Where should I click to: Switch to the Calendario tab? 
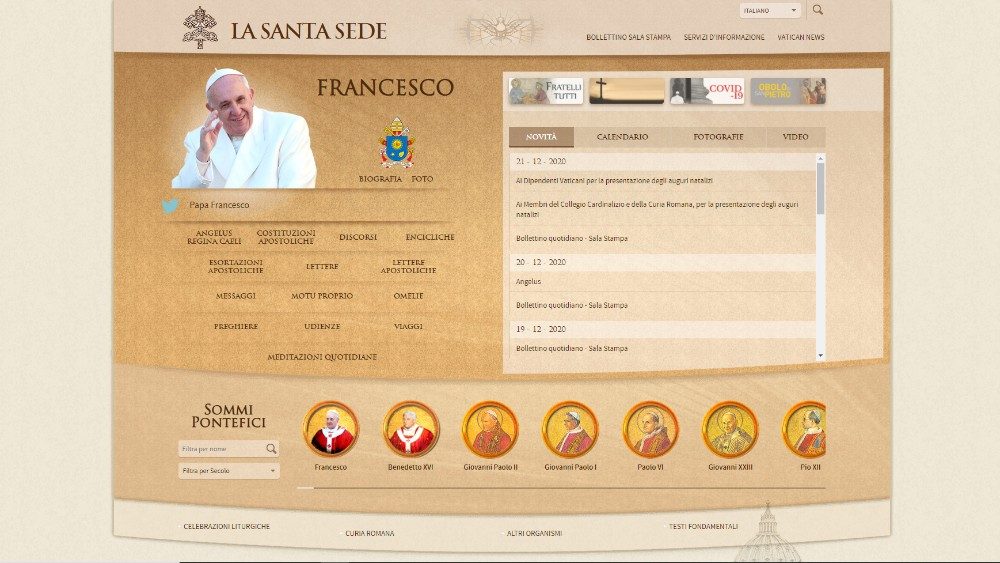(x=622, y=137)
